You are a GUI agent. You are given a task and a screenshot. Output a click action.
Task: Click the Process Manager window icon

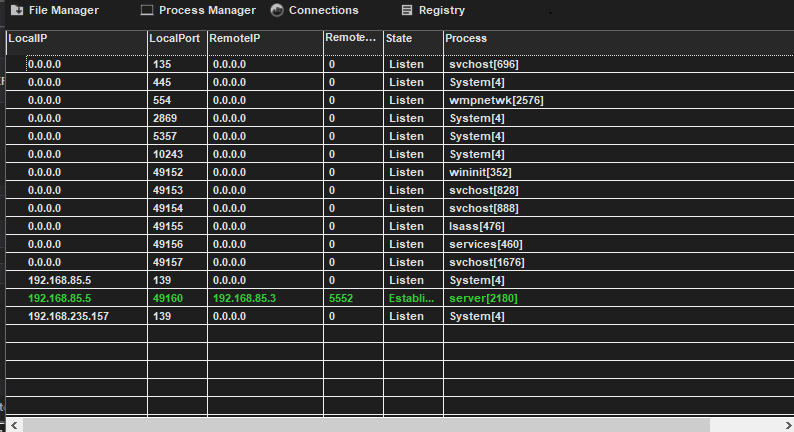pos(147,10)
